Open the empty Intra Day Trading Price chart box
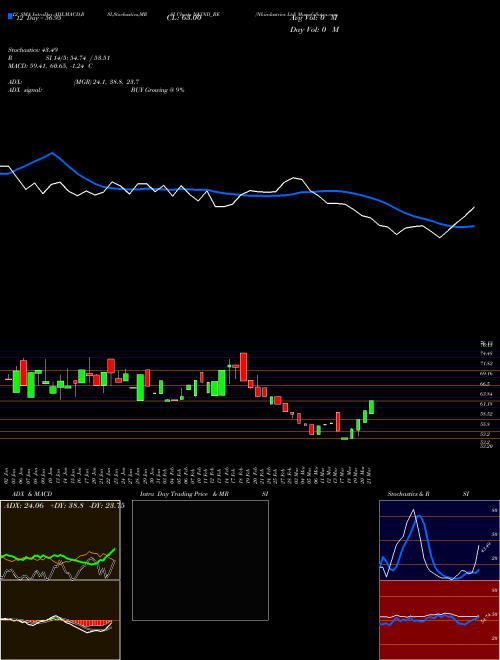The height and width of the screenshot is (660, 500). [200, 560]
